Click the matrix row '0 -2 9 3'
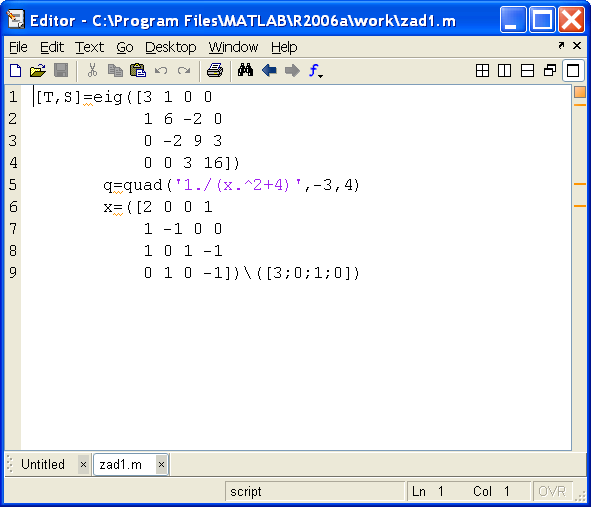 click(x=183, y=141)
